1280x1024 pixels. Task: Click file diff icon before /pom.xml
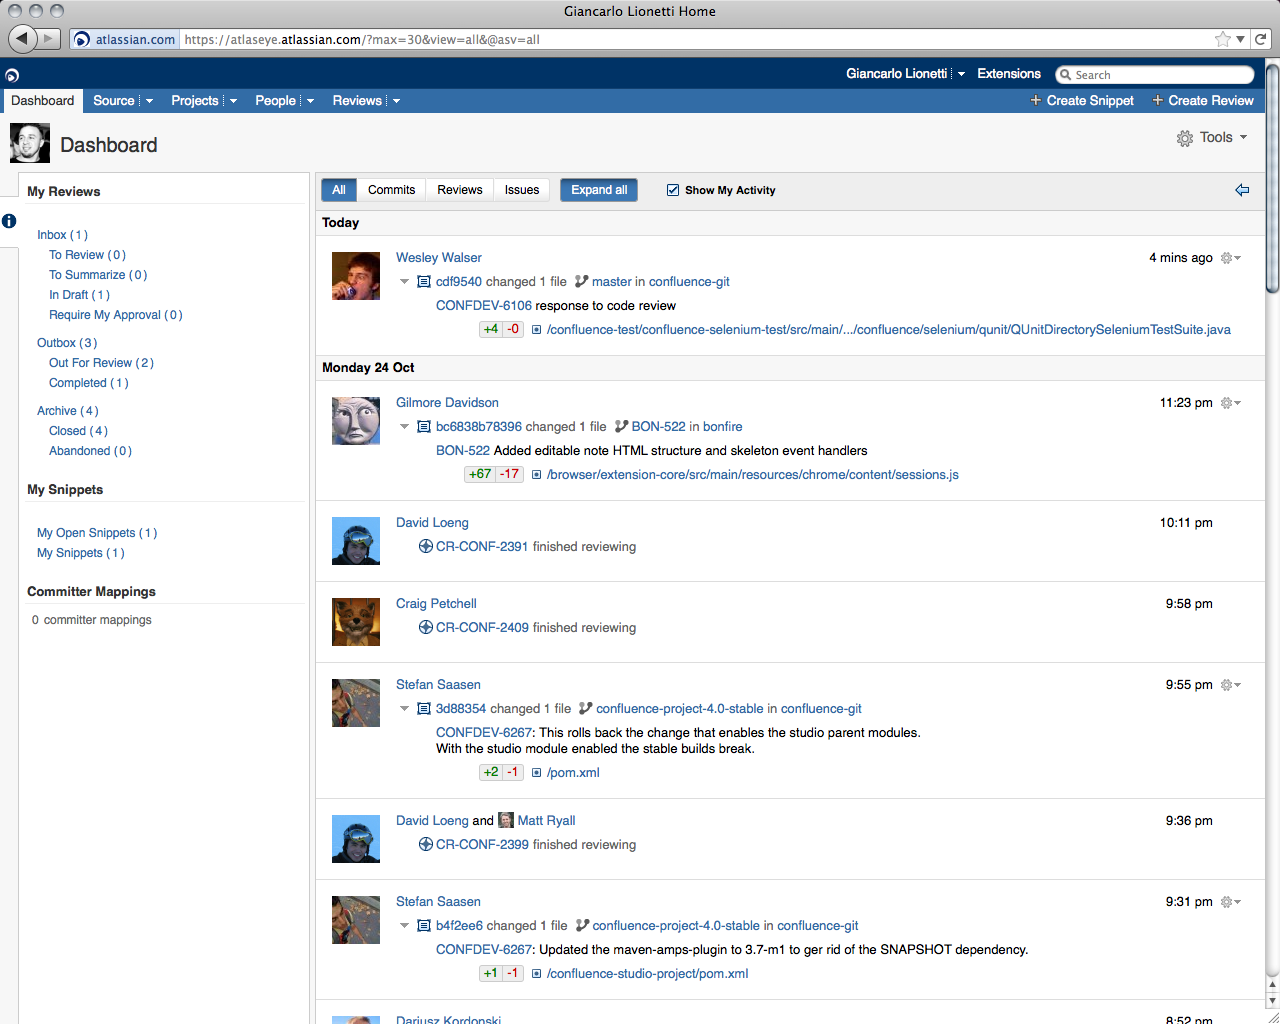coord(536,773)
